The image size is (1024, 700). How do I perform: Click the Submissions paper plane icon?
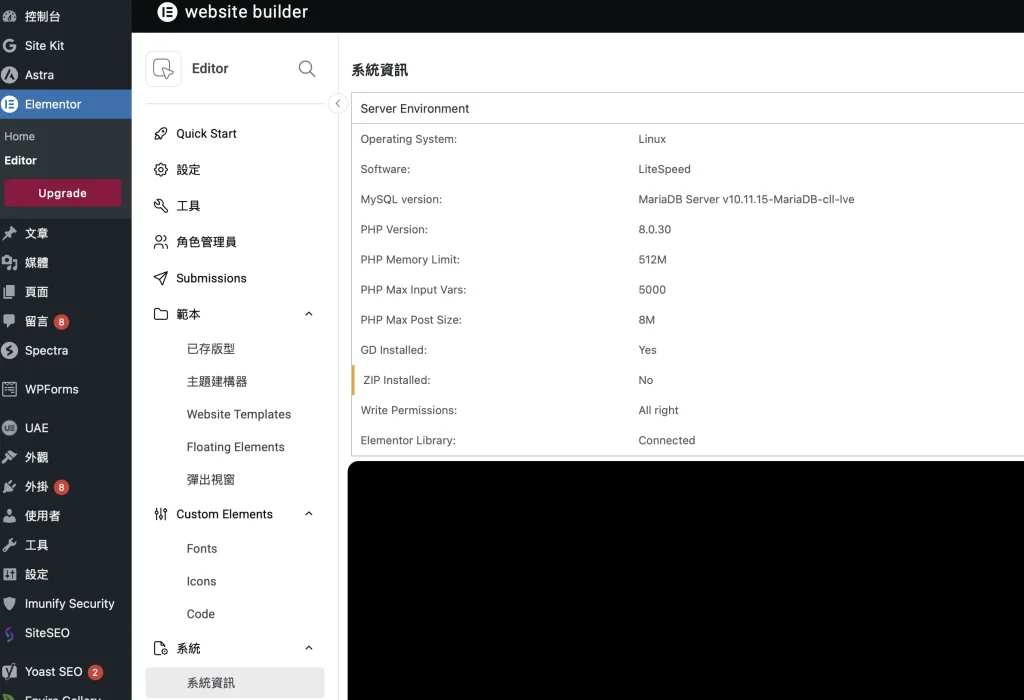coord(160,278)
